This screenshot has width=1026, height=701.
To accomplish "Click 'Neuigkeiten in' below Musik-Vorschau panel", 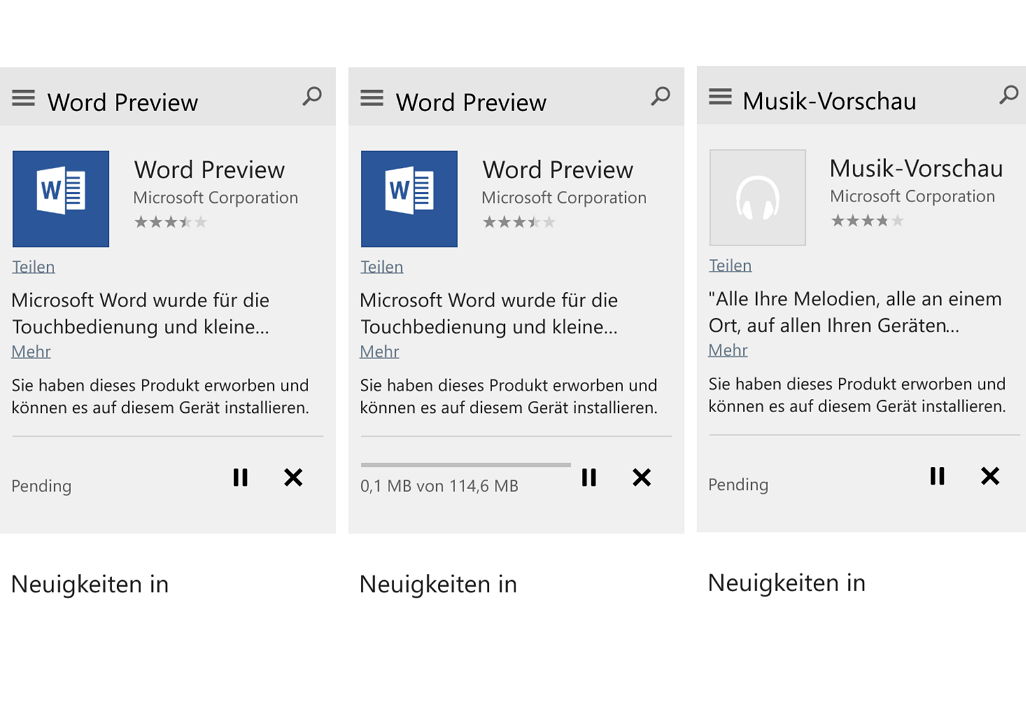I will tap(787, 583).
